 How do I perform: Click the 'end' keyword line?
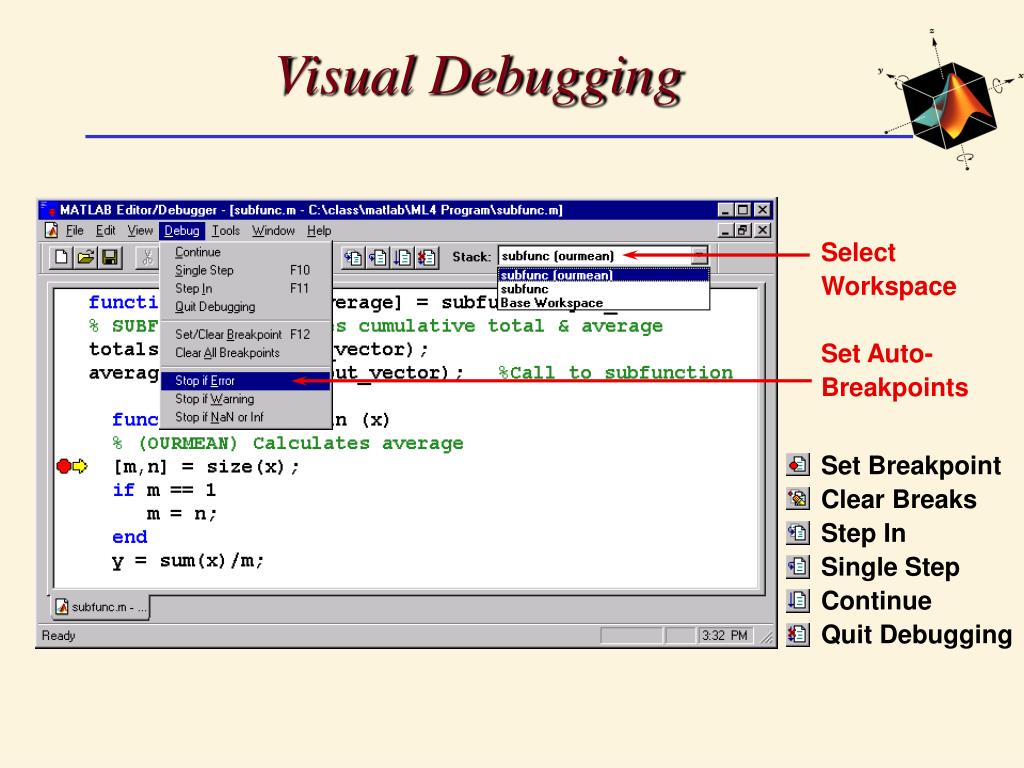tap(130, 537)
